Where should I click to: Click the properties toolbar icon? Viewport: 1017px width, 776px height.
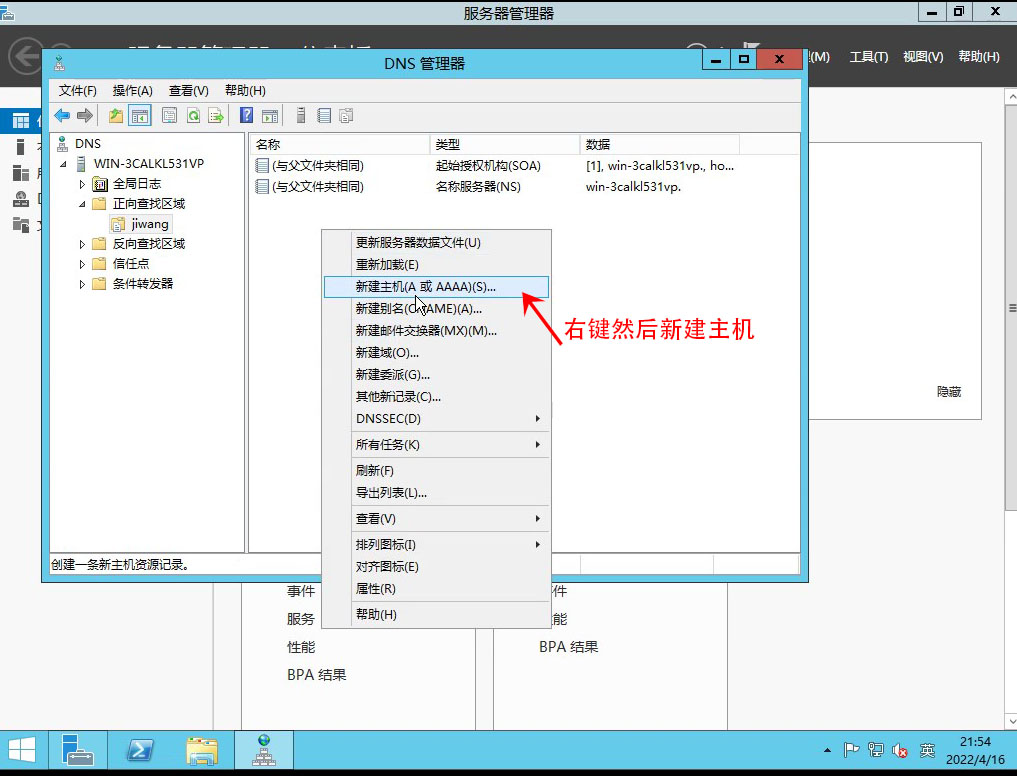170,115
